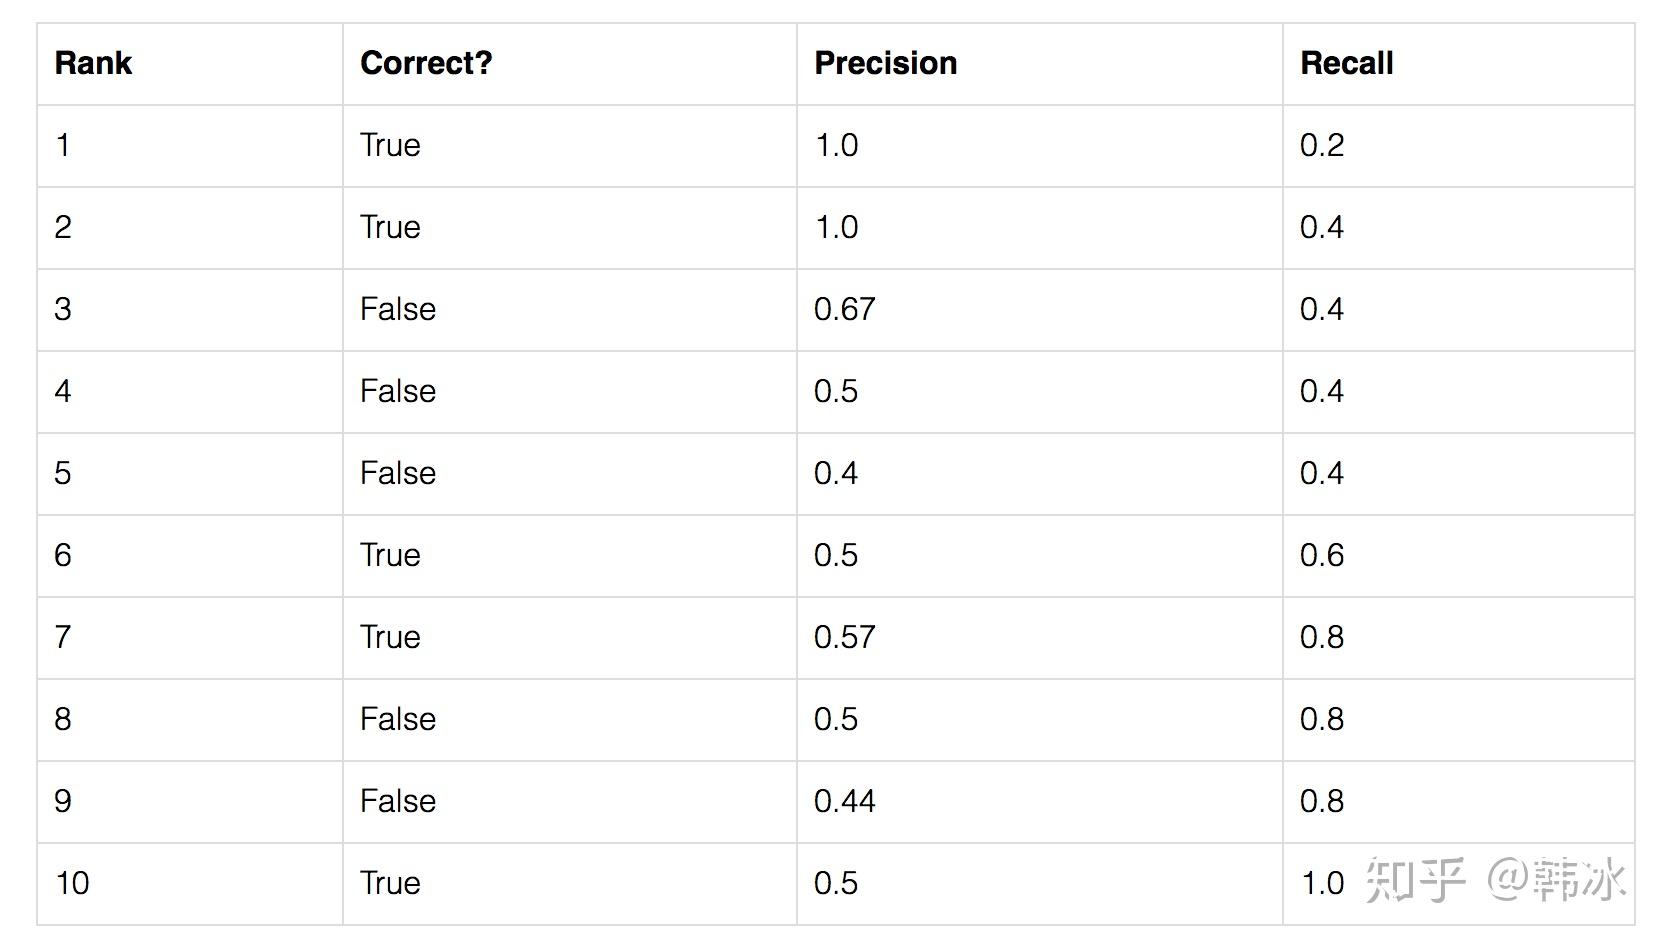
Task: Click the rank 7 number cell
Action: coord(63,637)
